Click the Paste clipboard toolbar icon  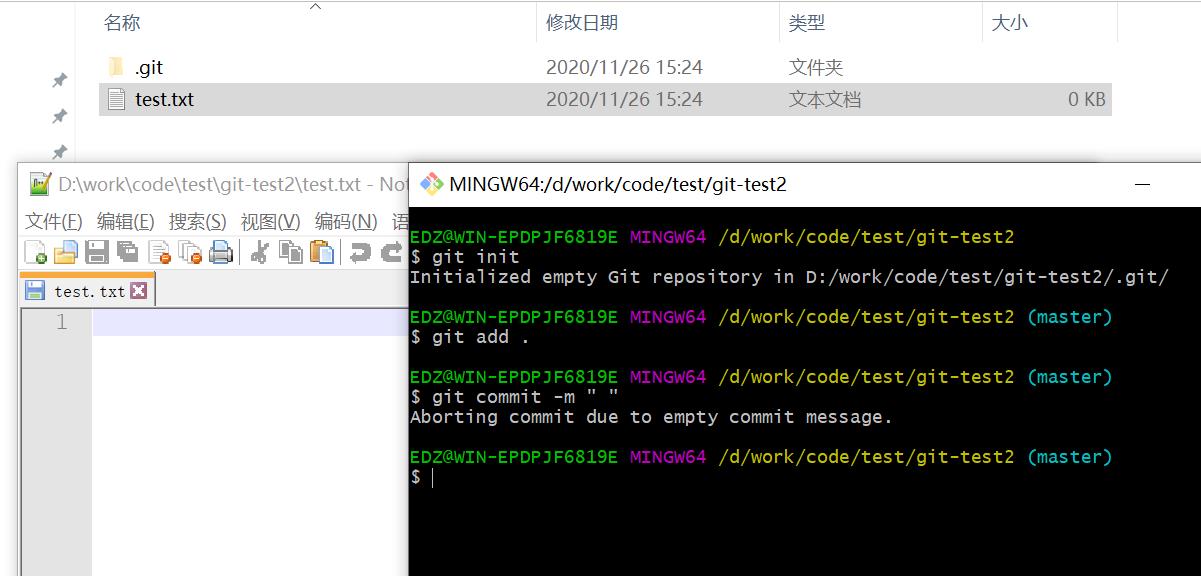[x=322, y=252]
